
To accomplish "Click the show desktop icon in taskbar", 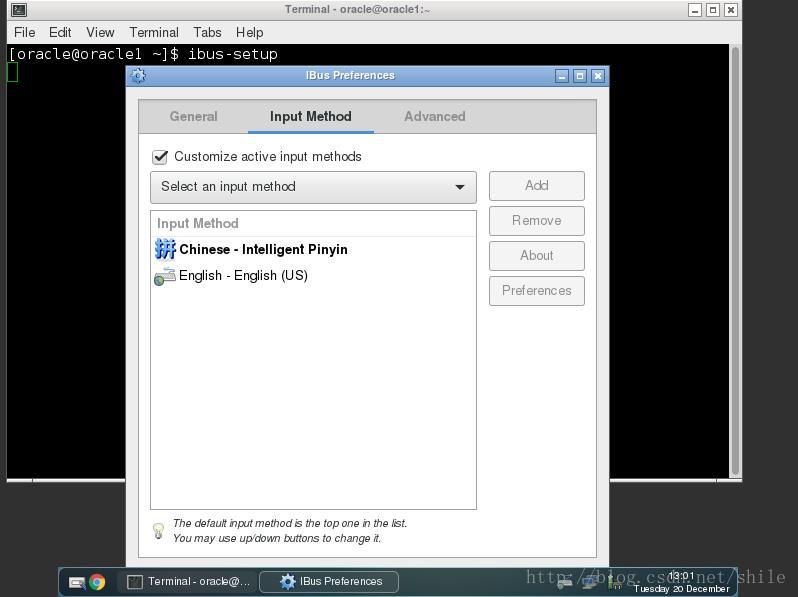I will pos(77,582).
